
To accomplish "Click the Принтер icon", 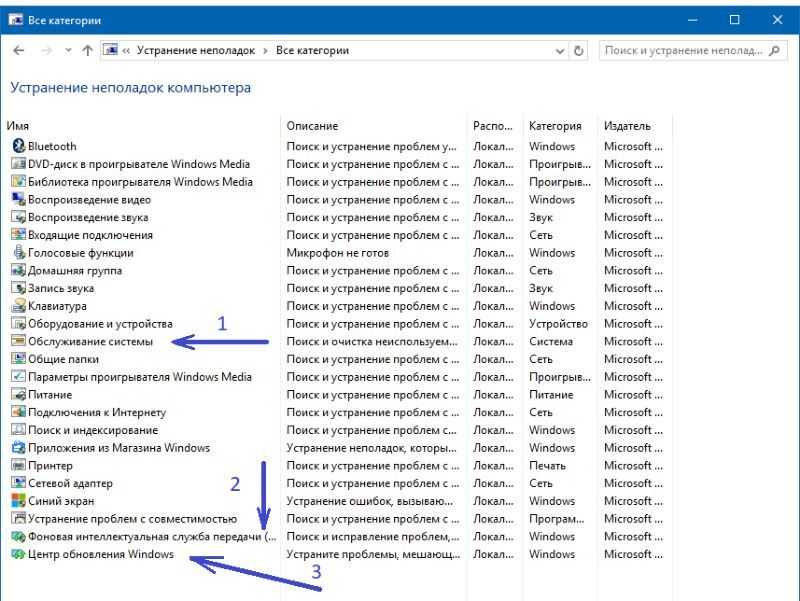I will pyautogui.click(x=18, y=465).
